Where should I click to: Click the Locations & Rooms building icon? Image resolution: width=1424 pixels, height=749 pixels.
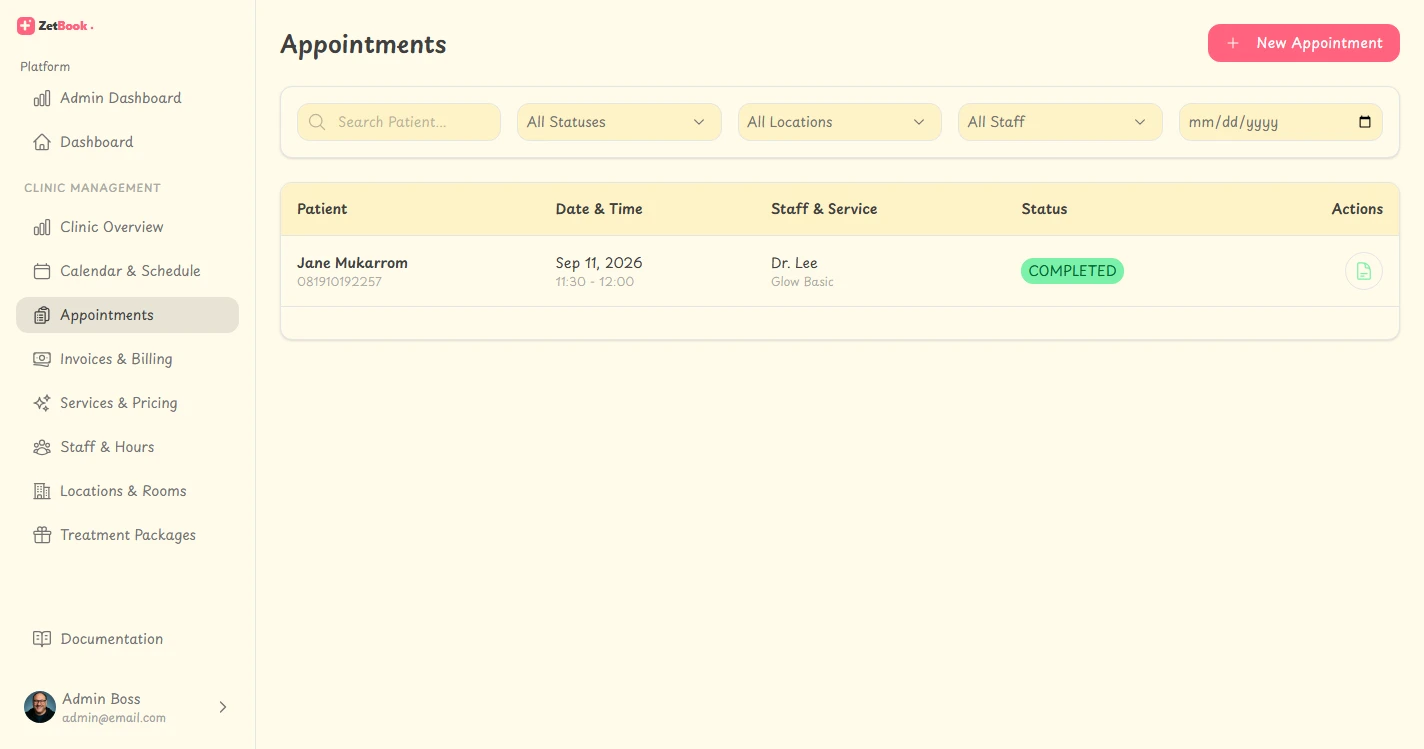pyautogui.click(x=42, y=491)
